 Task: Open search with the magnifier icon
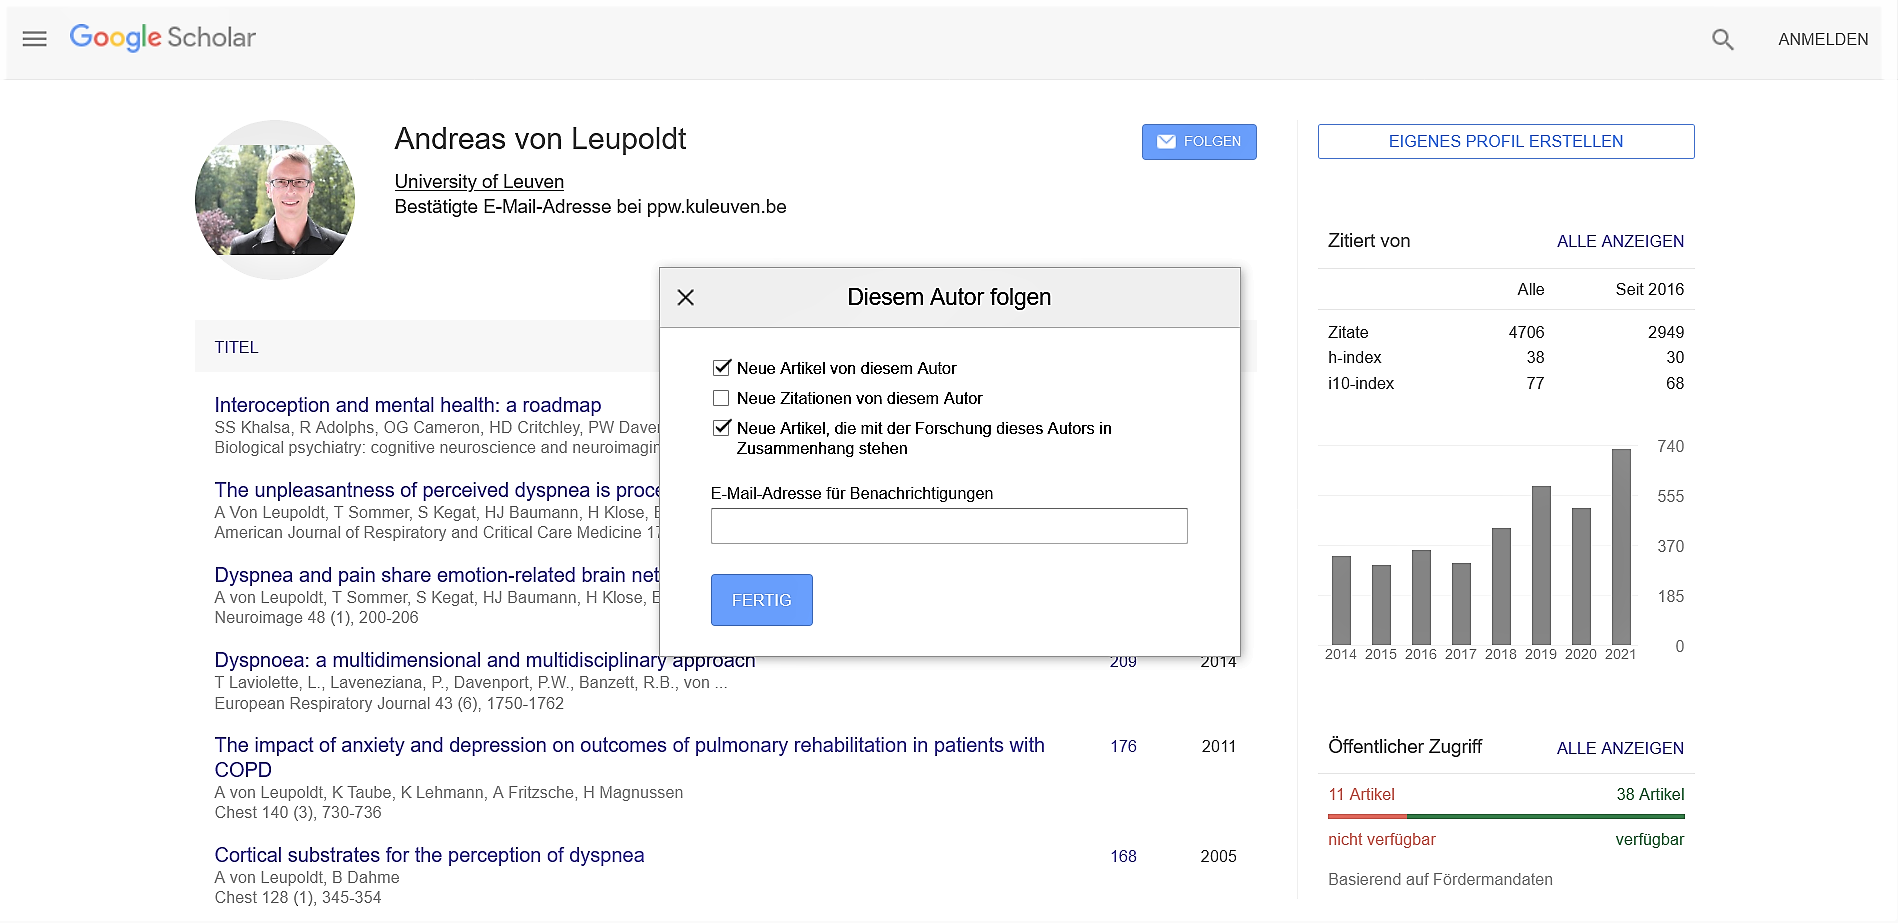coord(1722,40)
